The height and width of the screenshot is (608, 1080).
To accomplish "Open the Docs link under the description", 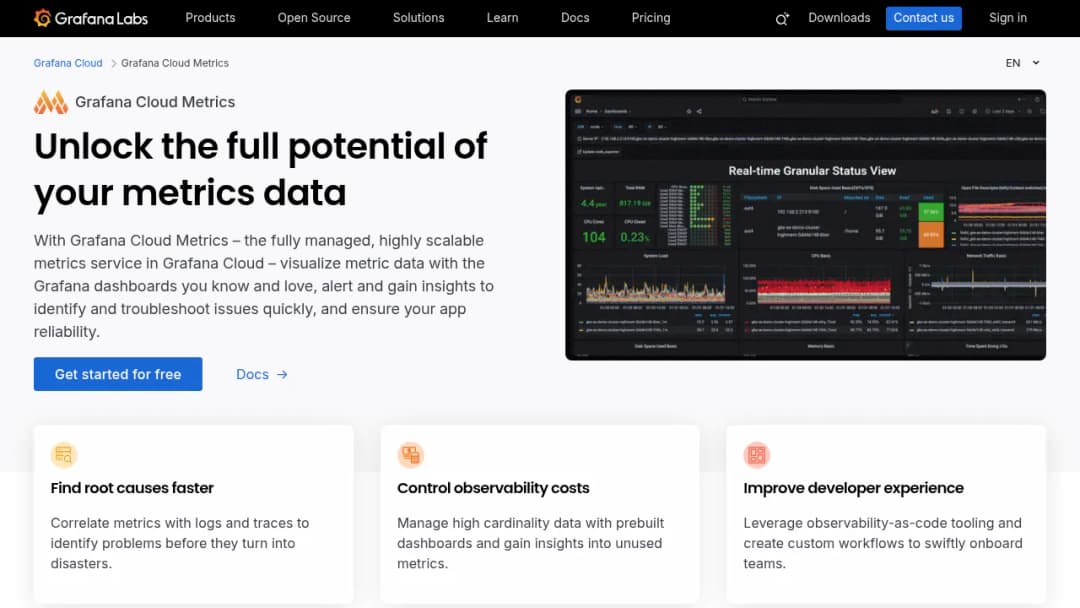I will pyautogui.click(x=262, y=375).
